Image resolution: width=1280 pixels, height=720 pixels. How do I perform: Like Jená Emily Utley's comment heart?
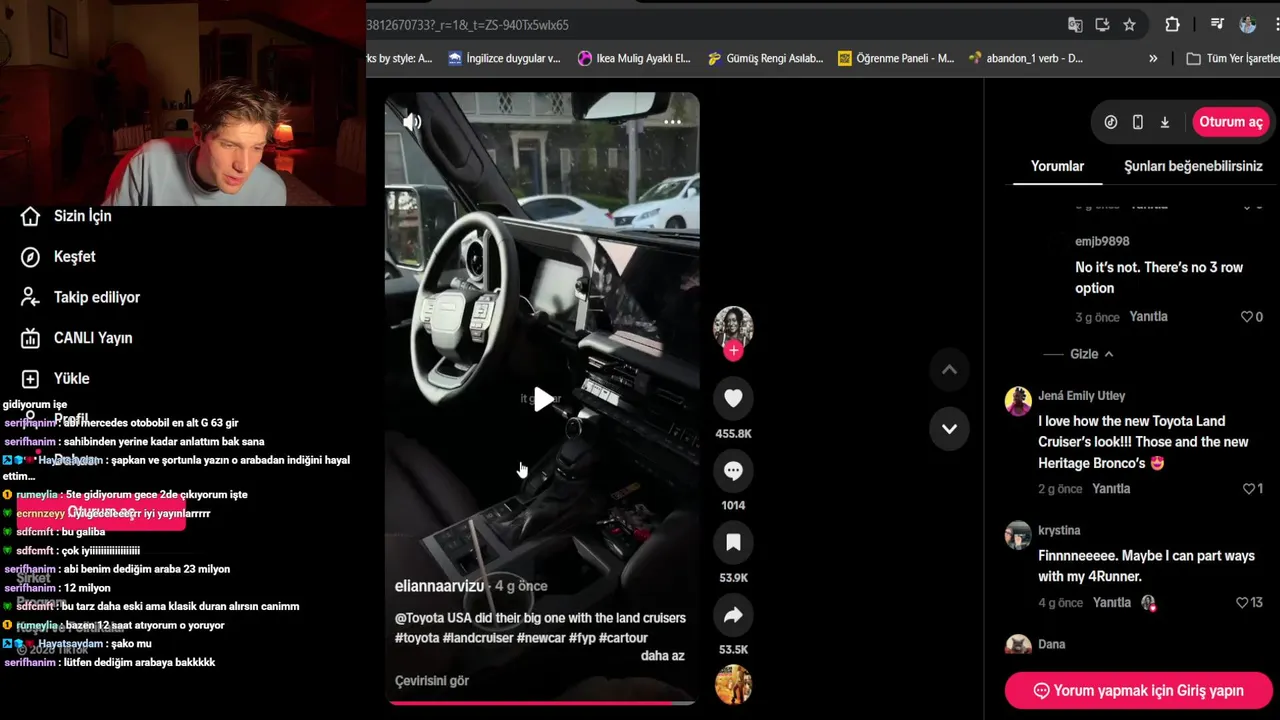[x=1249, y=489]
